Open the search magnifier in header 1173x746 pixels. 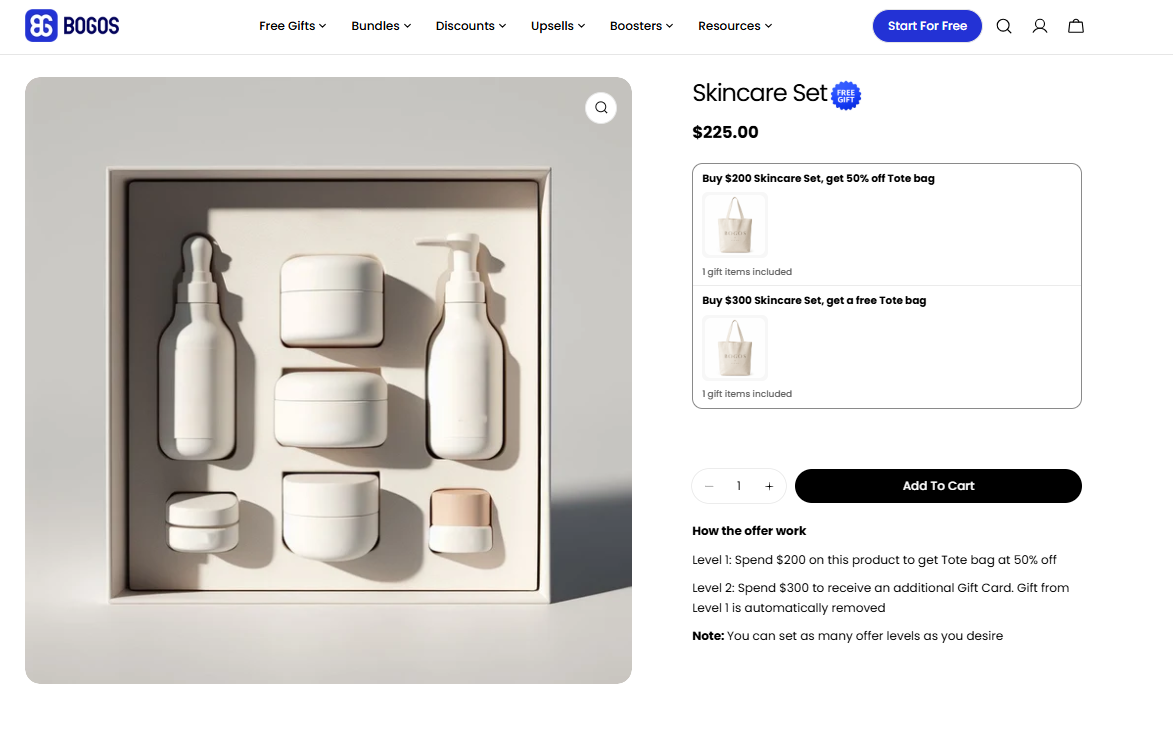1004,26
